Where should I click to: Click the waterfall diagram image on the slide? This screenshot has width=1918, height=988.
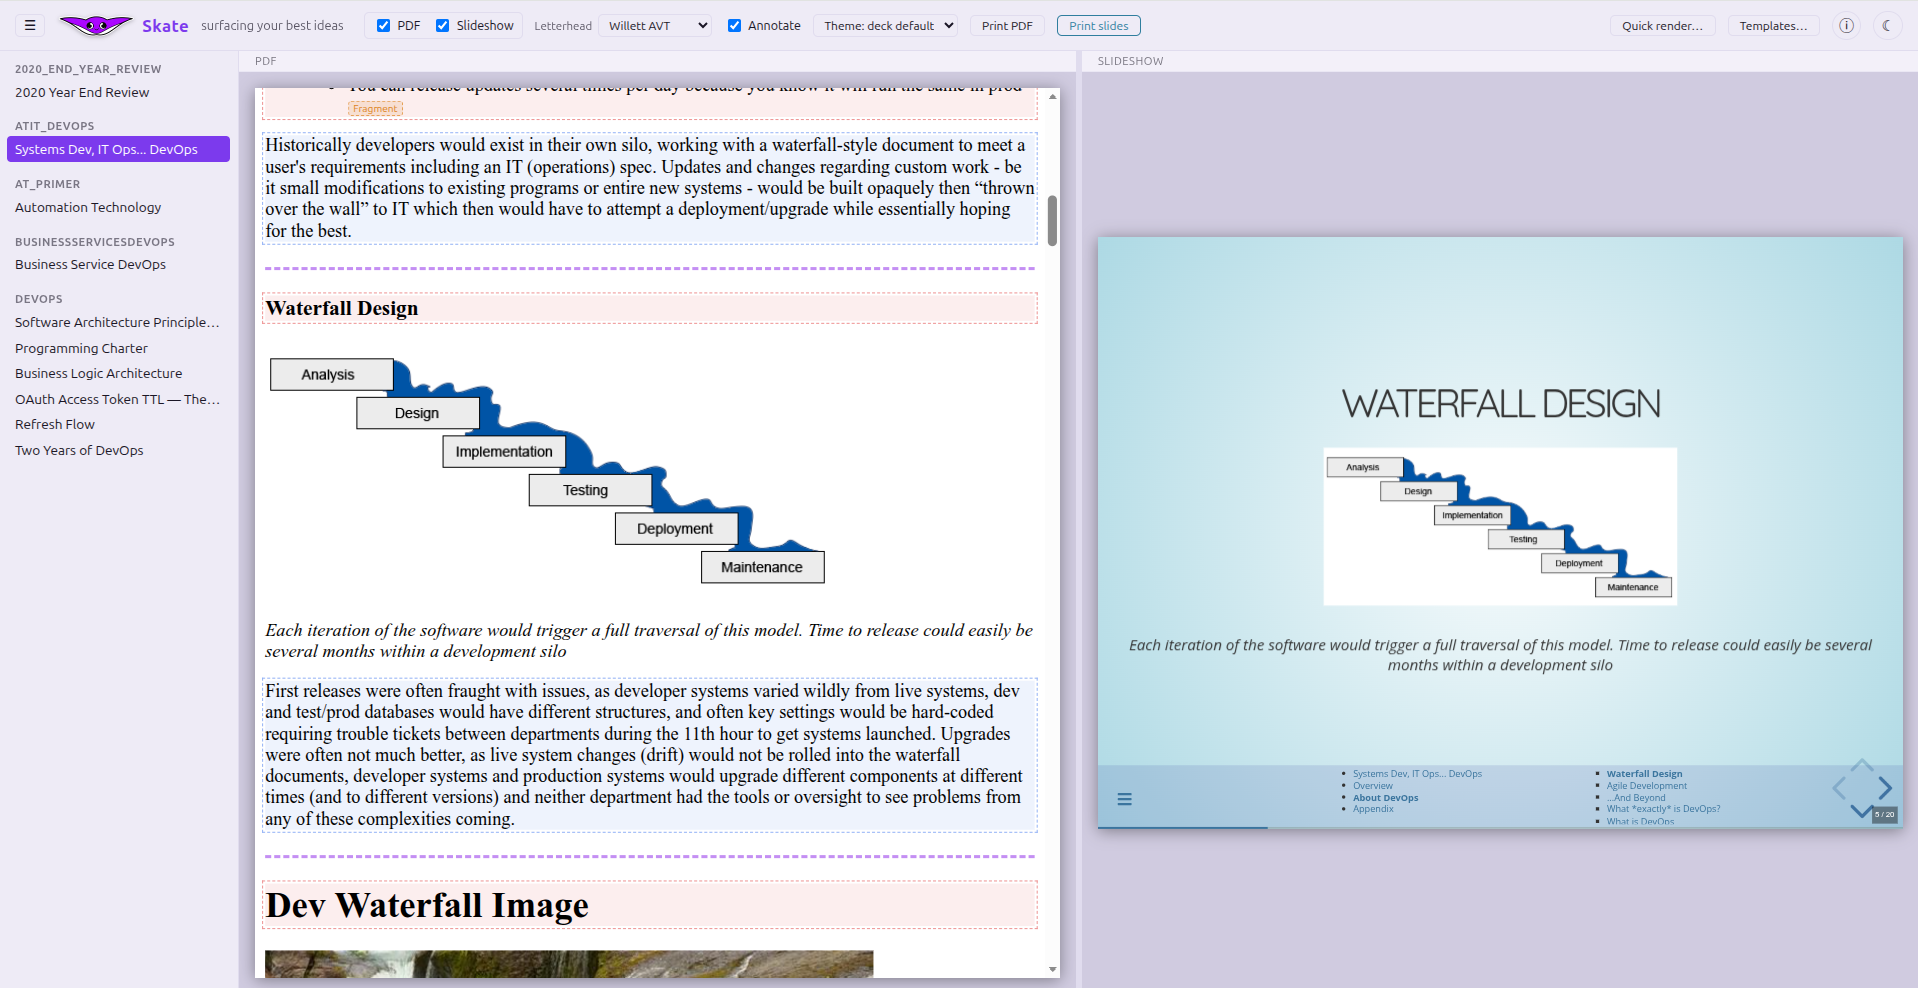(x=1500, y=526)
